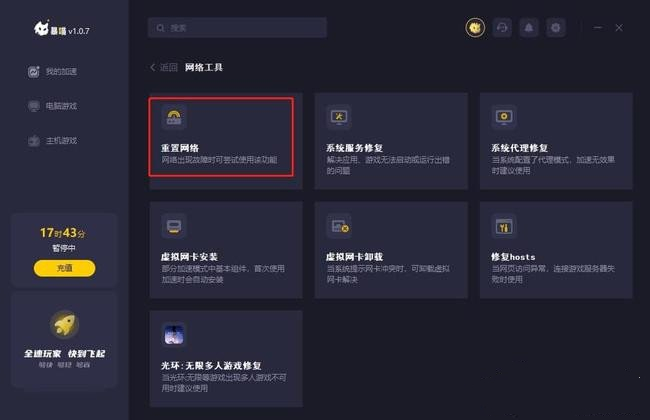The image size is (650, 420).
Task: Click the 修复hosts tool icon
Action: click(x=504, y=226)
